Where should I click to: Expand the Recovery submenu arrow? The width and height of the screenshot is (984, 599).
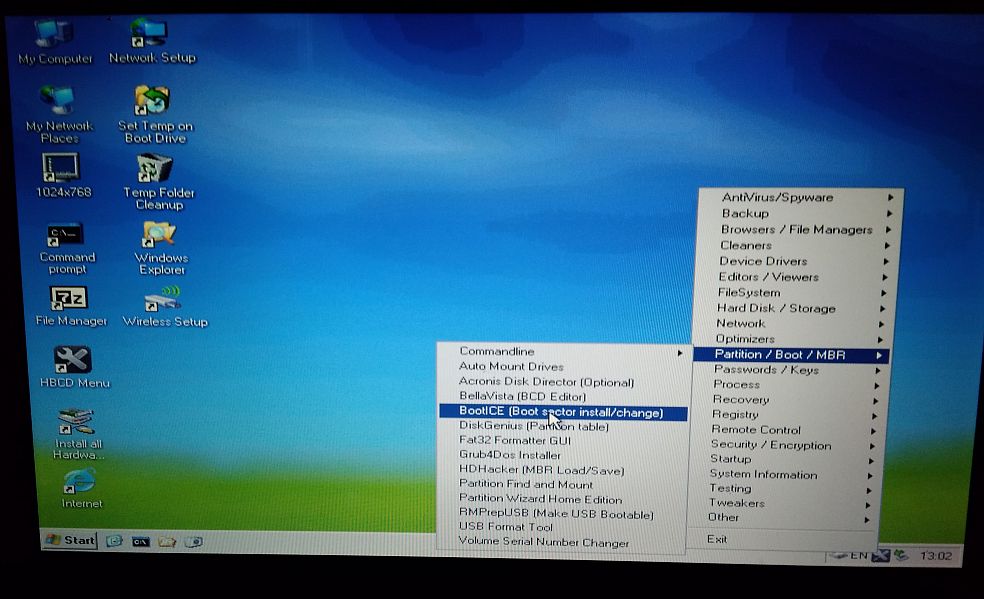pos(875,401)
